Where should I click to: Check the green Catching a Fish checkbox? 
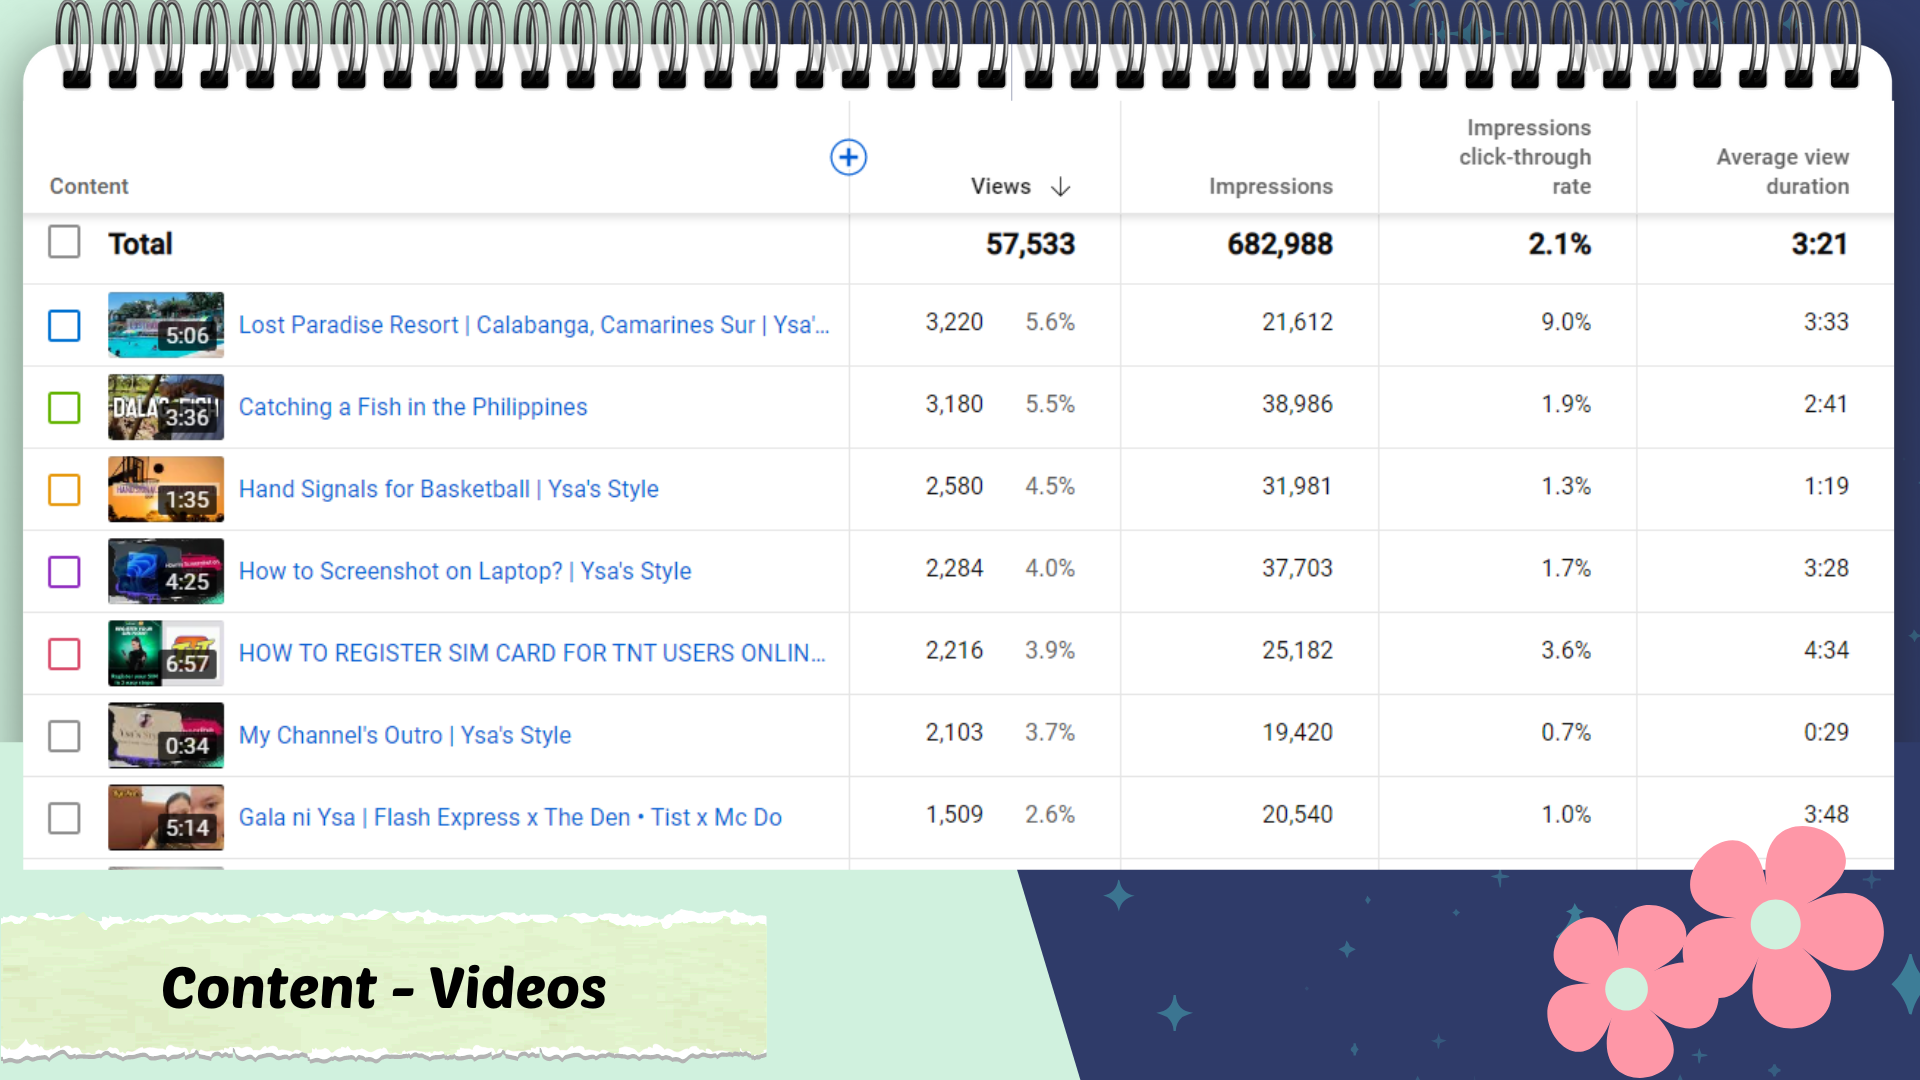(64, 407)
